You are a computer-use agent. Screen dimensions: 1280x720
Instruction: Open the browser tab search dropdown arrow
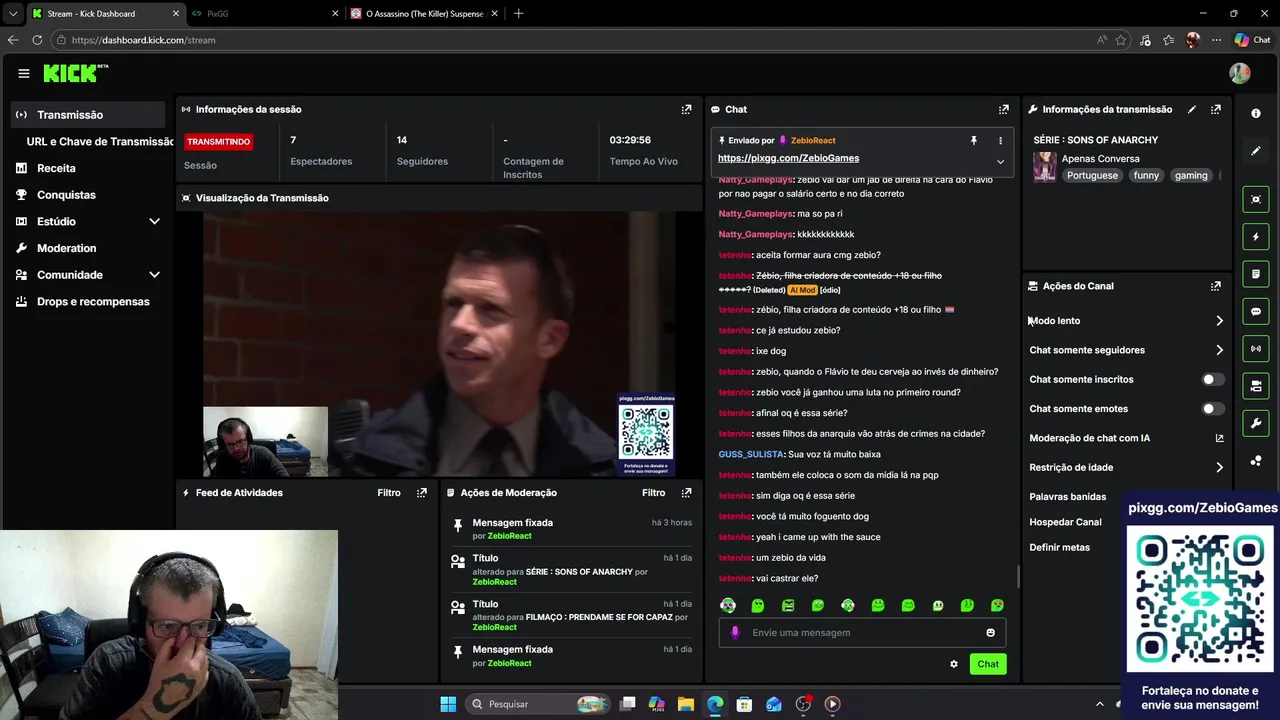pyautogui.click(x=13, y=14)
